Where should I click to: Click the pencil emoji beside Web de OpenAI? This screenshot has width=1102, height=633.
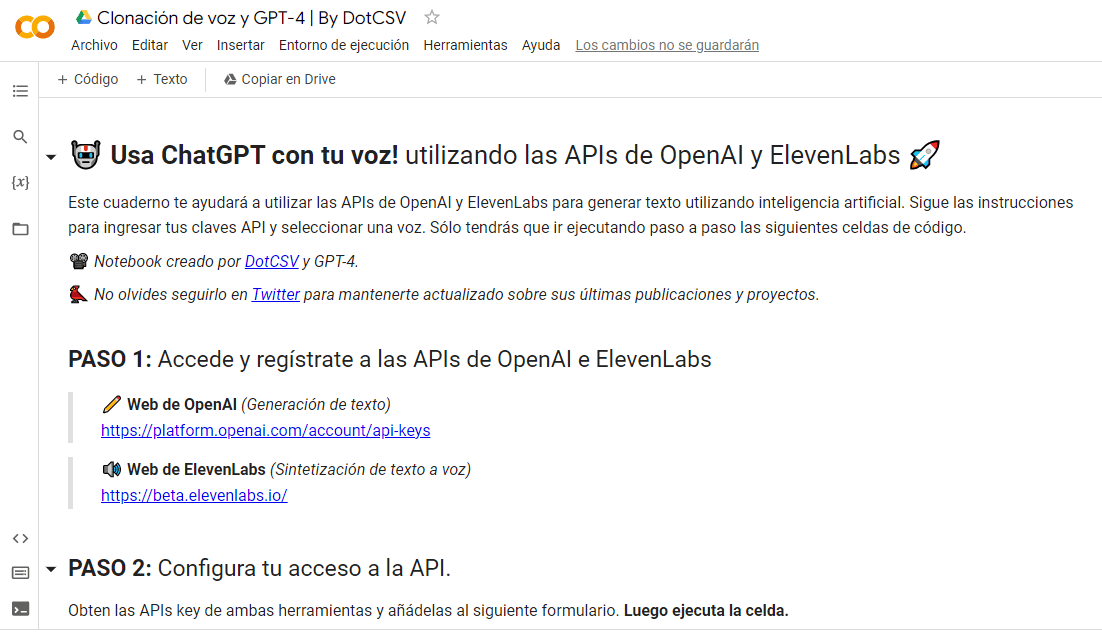111,404
